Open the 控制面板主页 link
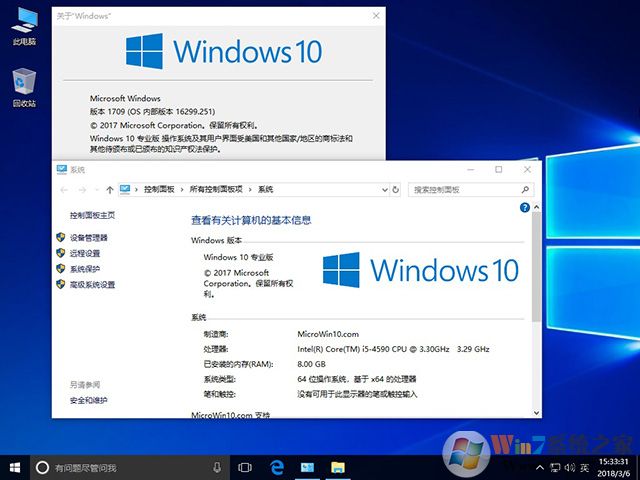The image size is (640, 480). 92,215
